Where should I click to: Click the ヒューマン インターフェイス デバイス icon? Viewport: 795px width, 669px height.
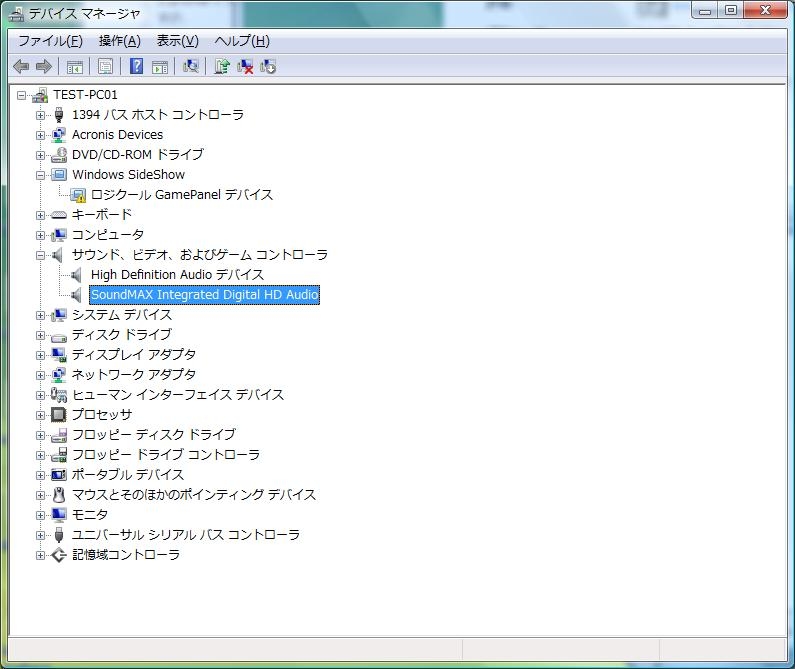click(x=59, y=395)
